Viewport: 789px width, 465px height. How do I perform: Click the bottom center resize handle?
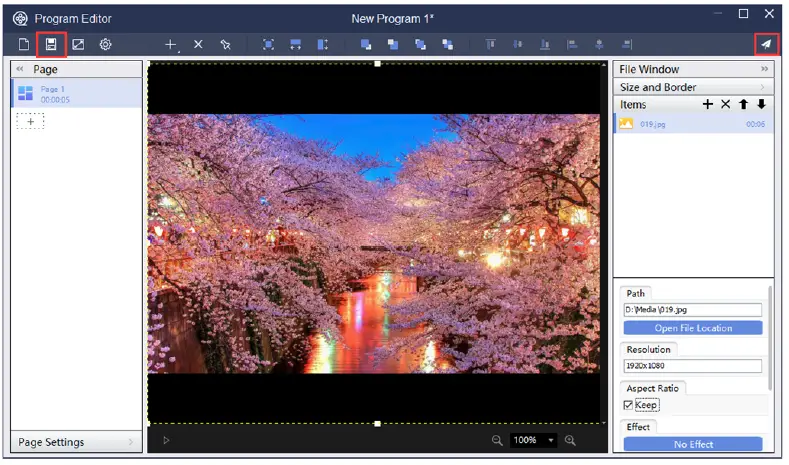(x=377, y=424)
